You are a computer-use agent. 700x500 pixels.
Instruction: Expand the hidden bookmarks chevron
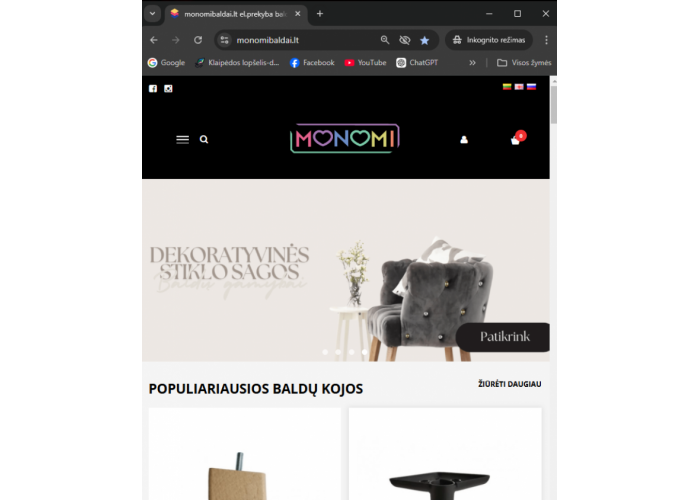(472, 63)
